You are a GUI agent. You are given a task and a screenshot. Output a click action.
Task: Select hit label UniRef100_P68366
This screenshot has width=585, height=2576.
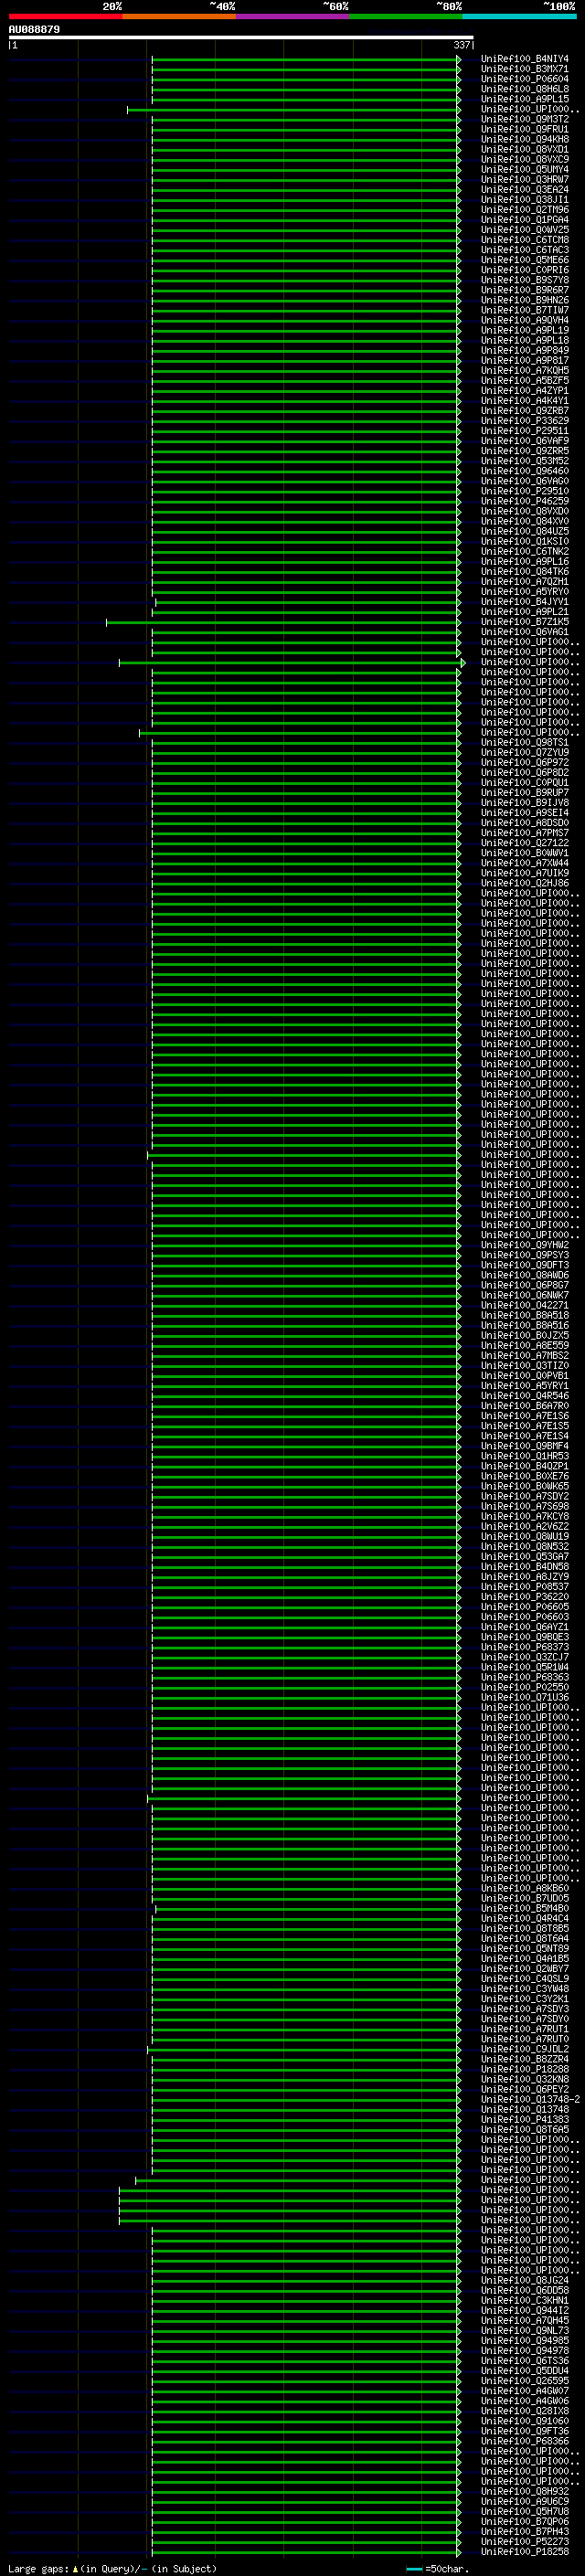tap(525, 2442)
